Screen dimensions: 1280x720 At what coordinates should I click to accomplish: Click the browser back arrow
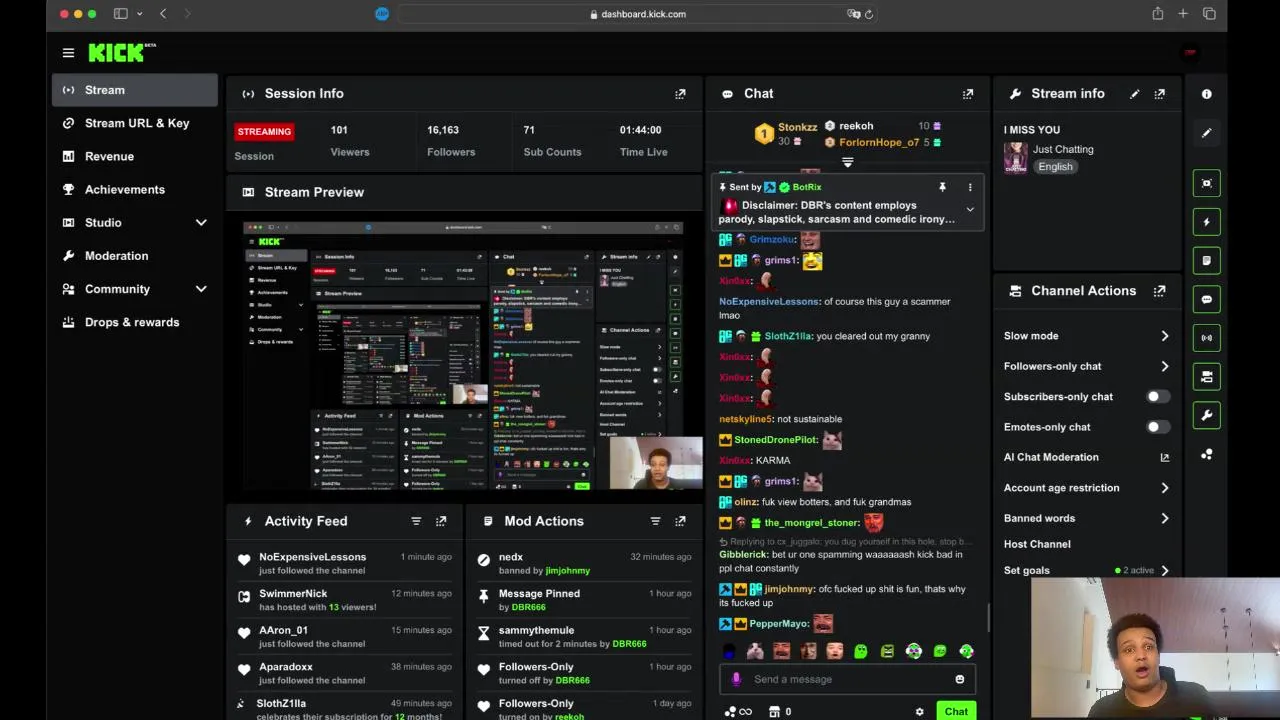tap(163, 14)
